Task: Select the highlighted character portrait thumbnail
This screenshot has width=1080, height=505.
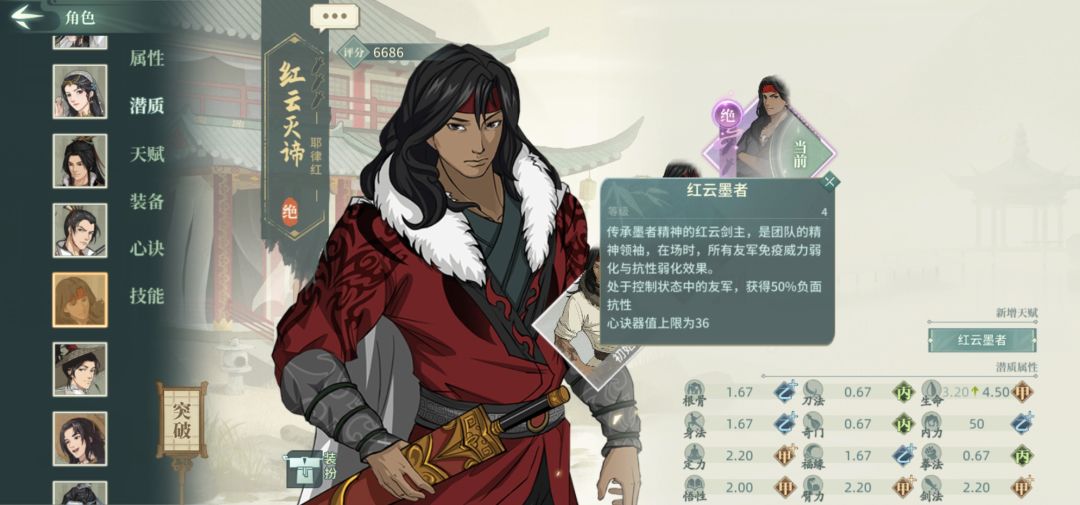Action: click(x=80, y=300)
